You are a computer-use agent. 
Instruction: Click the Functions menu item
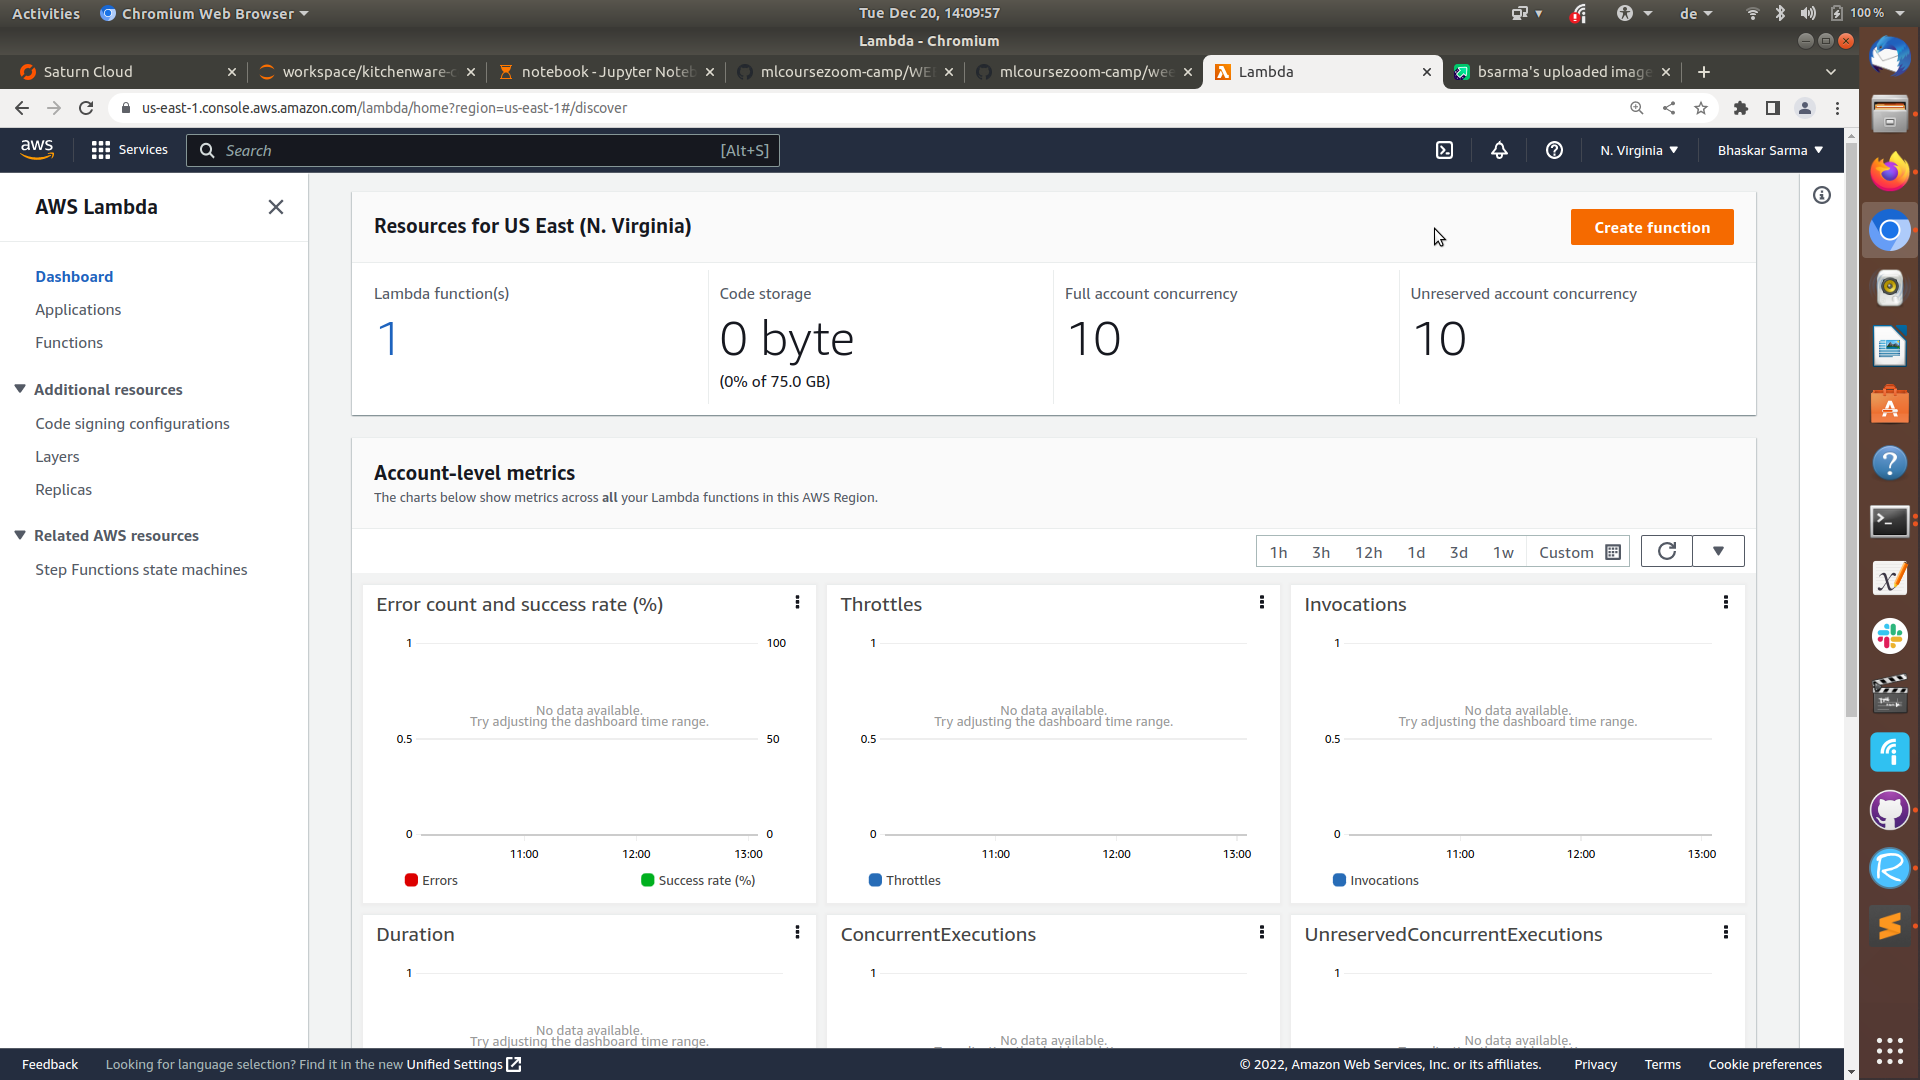coord(69,344)
